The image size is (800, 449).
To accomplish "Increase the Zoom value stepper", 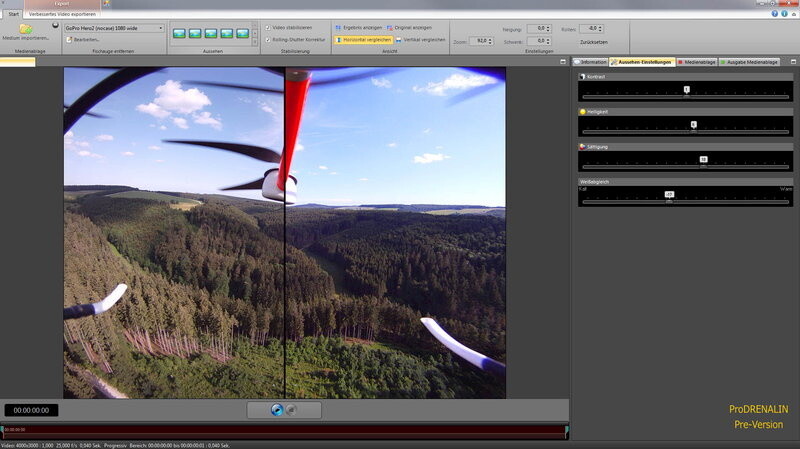I will click(491, 39).
